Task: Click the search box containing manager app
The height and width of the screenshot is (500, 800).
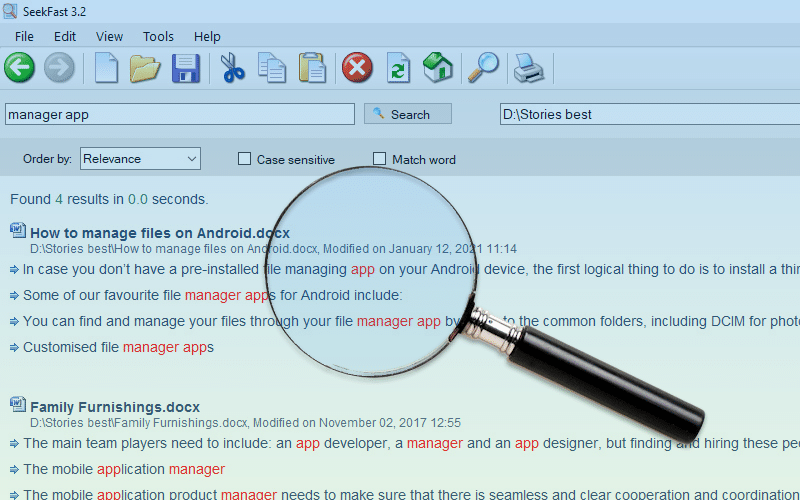Action: (180, 114)
